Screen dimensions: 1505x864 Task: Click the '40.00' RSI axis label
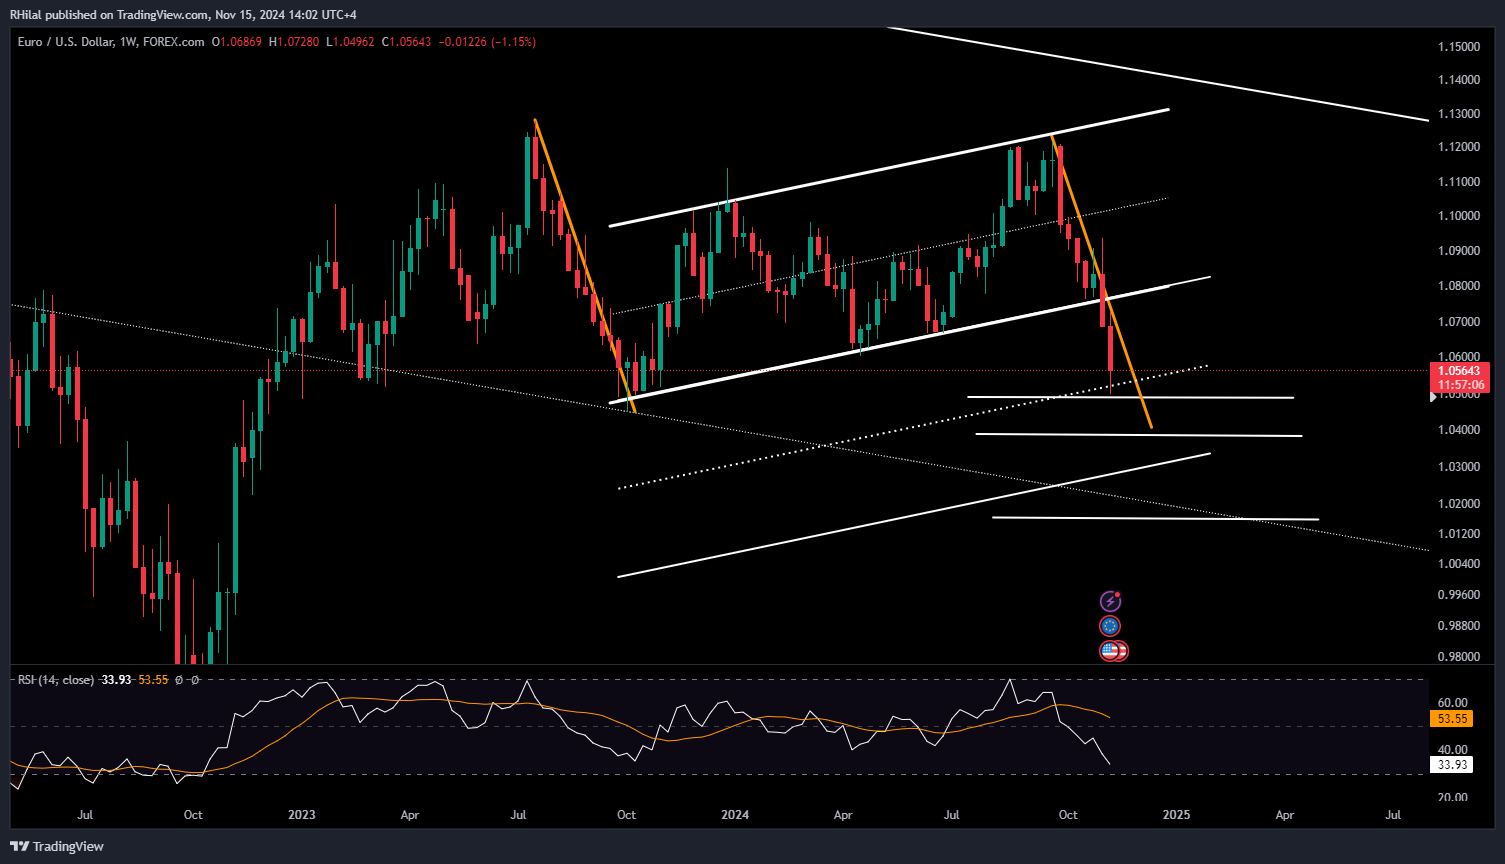pyautogui.click(x=1454, y=750)
